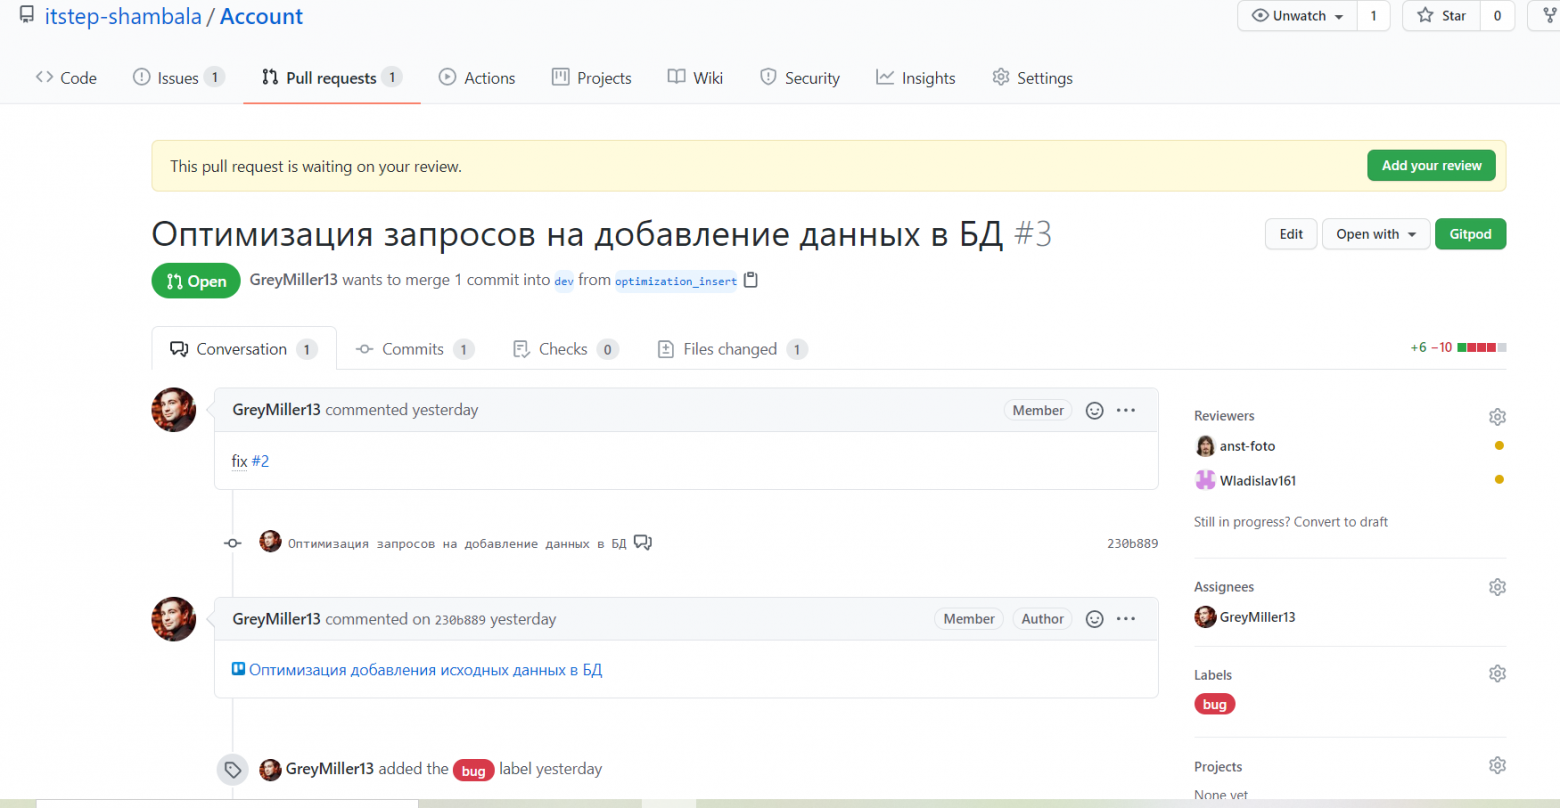This screenshot has width=1560, height=808.
Task: Click the red bug label swatch under Labels
Action: tap(1214, 704)
